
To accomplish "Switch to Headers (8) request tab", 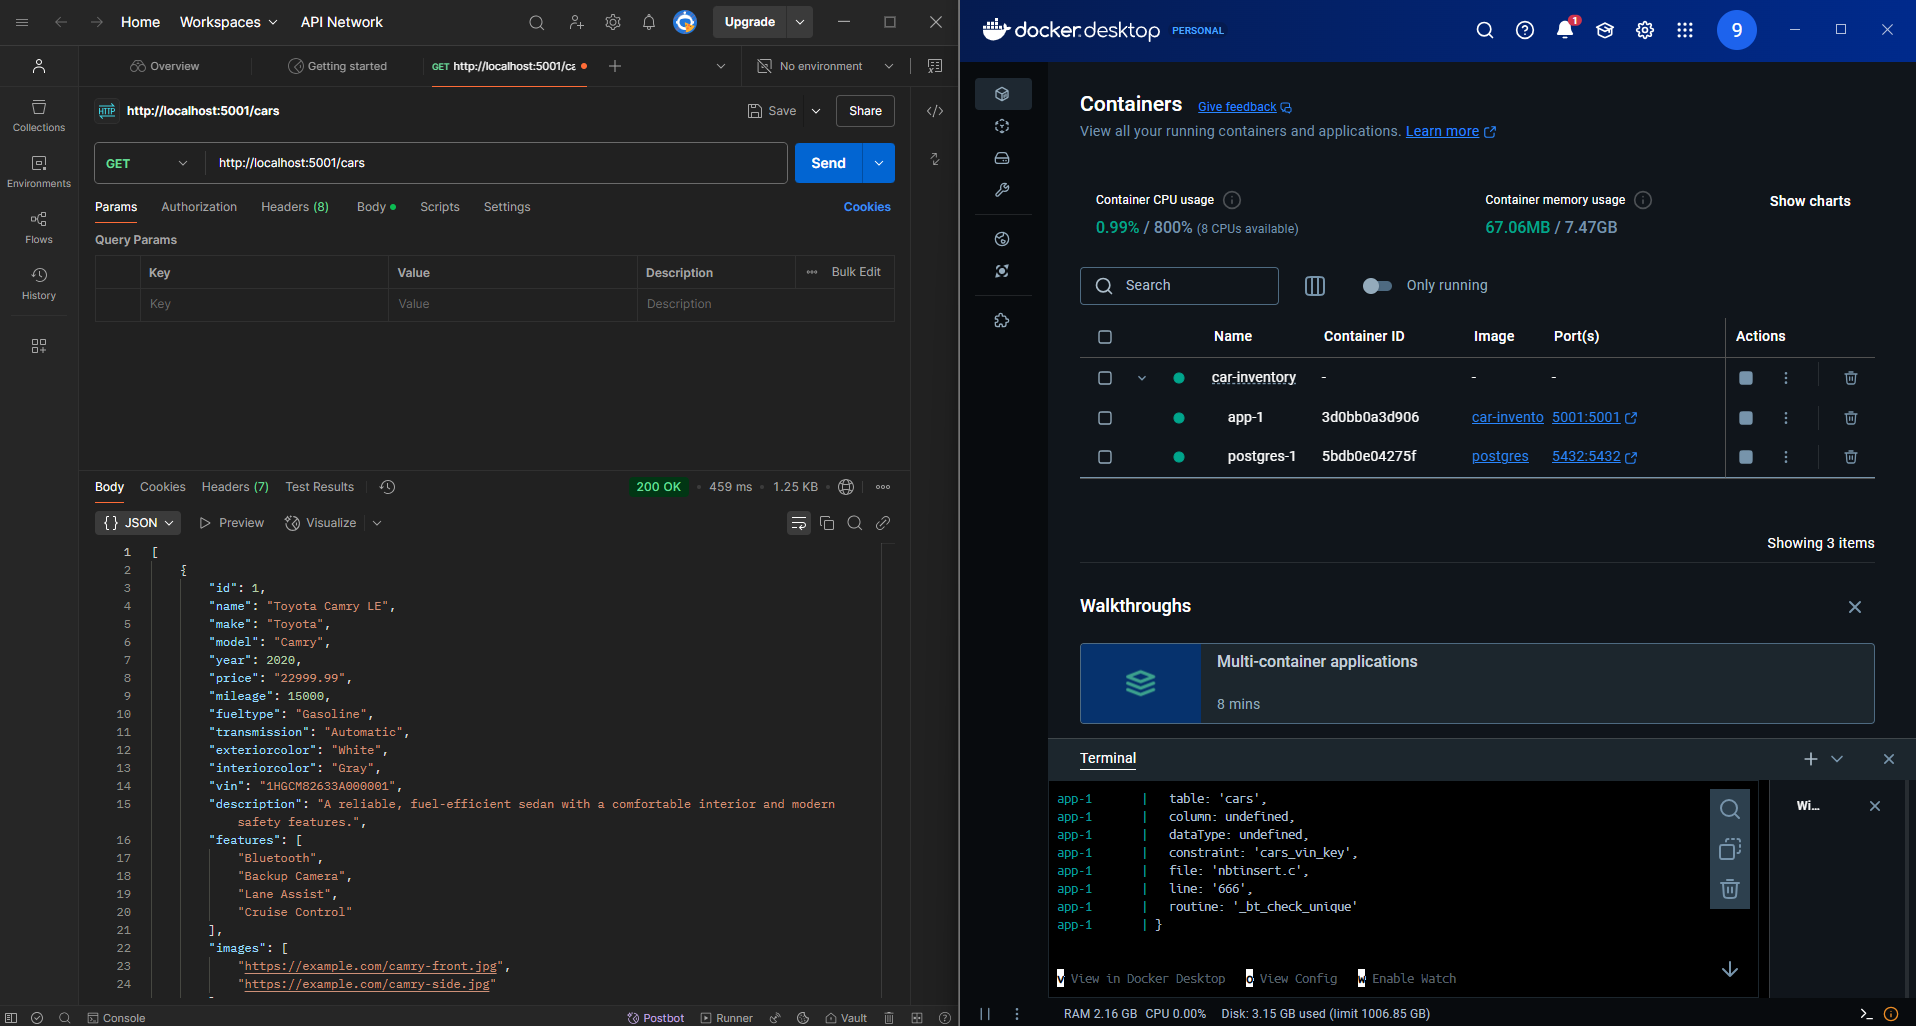I will (295, 207).
